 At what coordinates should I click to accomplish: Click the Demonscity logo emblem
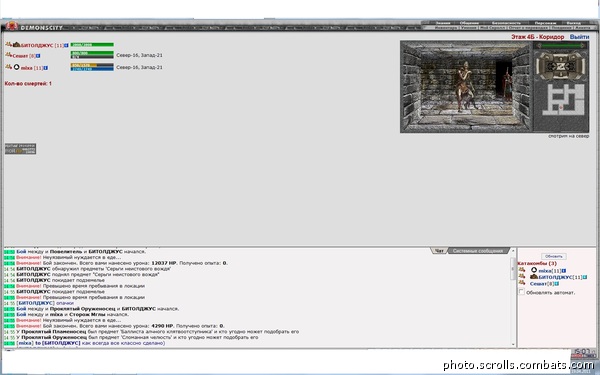[12, 26]
